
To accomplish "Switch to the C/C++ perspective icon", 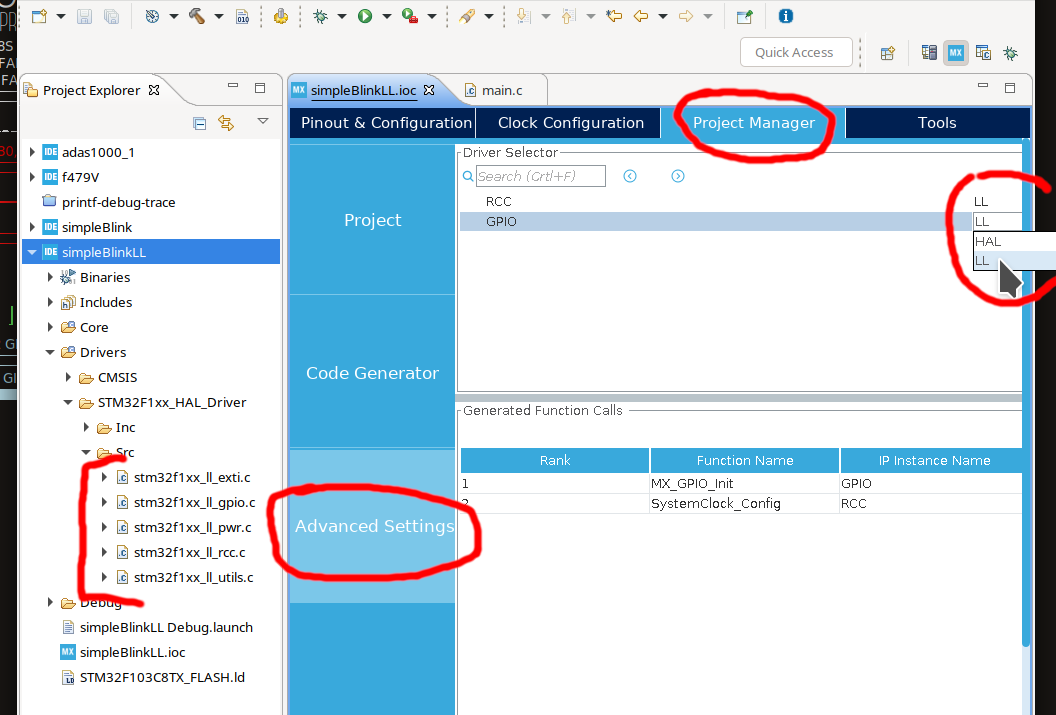I will [983, 53].
